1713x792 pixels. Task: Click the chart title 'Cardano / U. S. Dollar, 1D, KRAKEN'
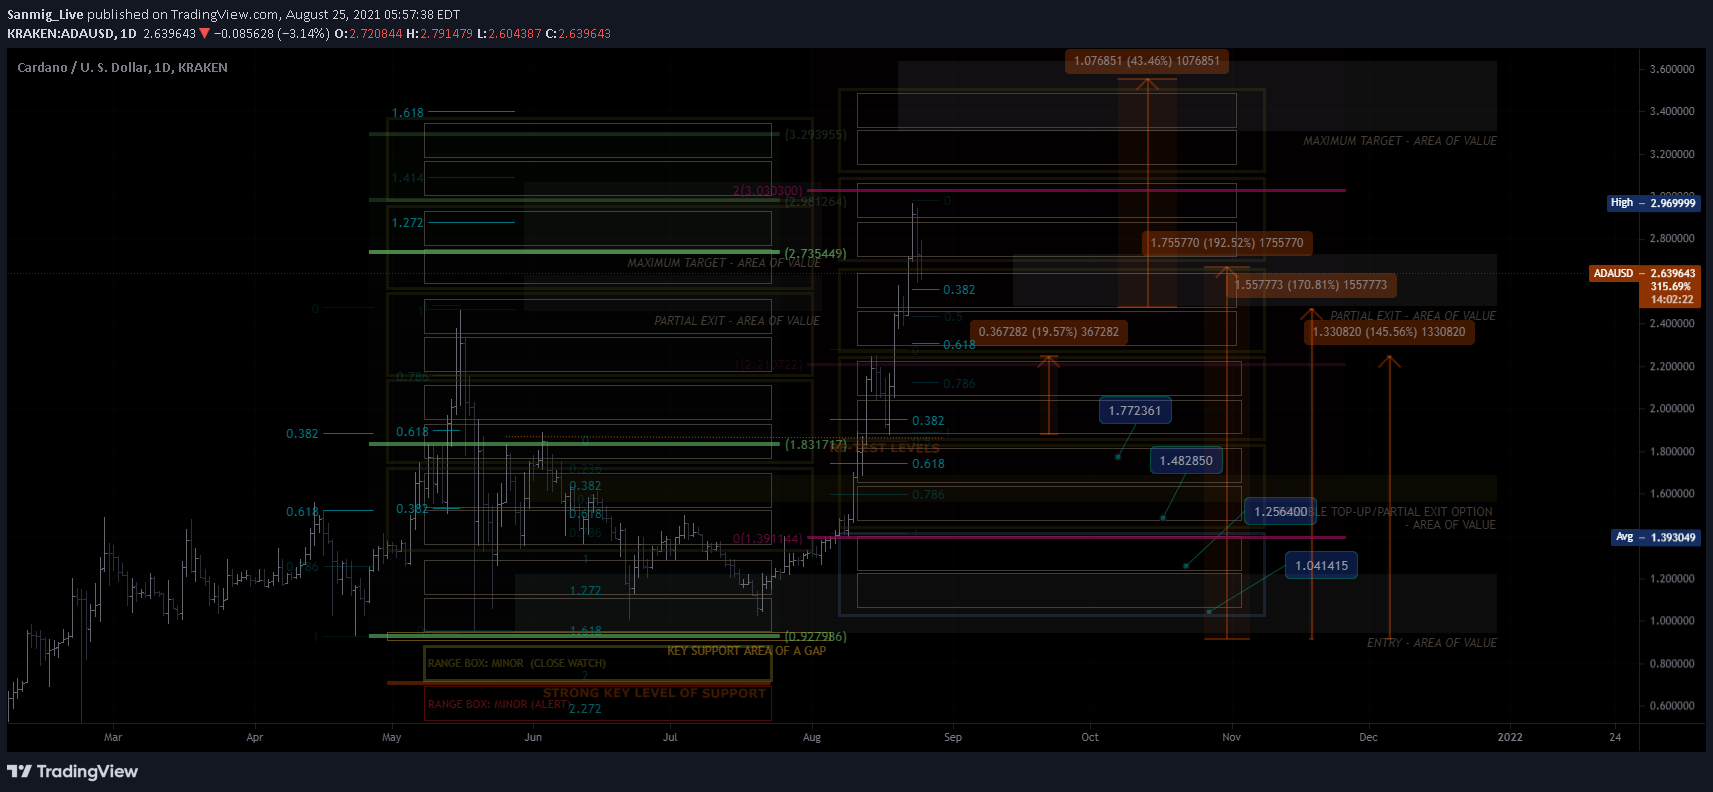point(122,67)
